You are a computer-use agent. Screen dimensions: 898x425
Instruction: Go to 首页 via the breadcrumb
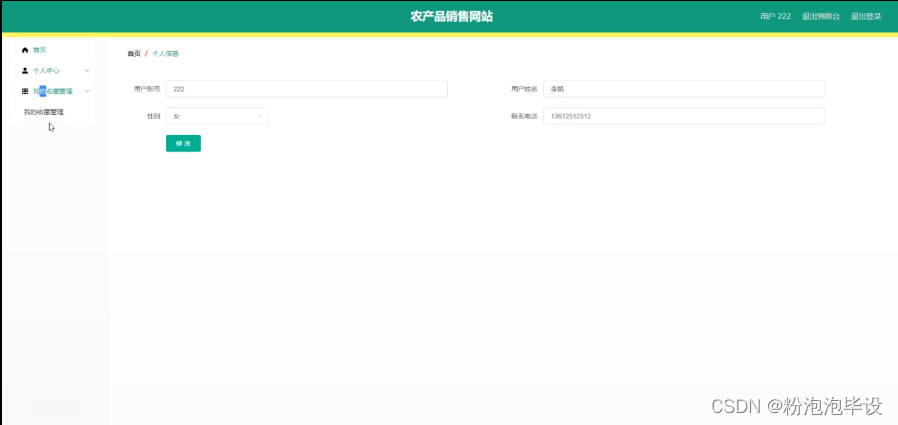pos(134,53)
